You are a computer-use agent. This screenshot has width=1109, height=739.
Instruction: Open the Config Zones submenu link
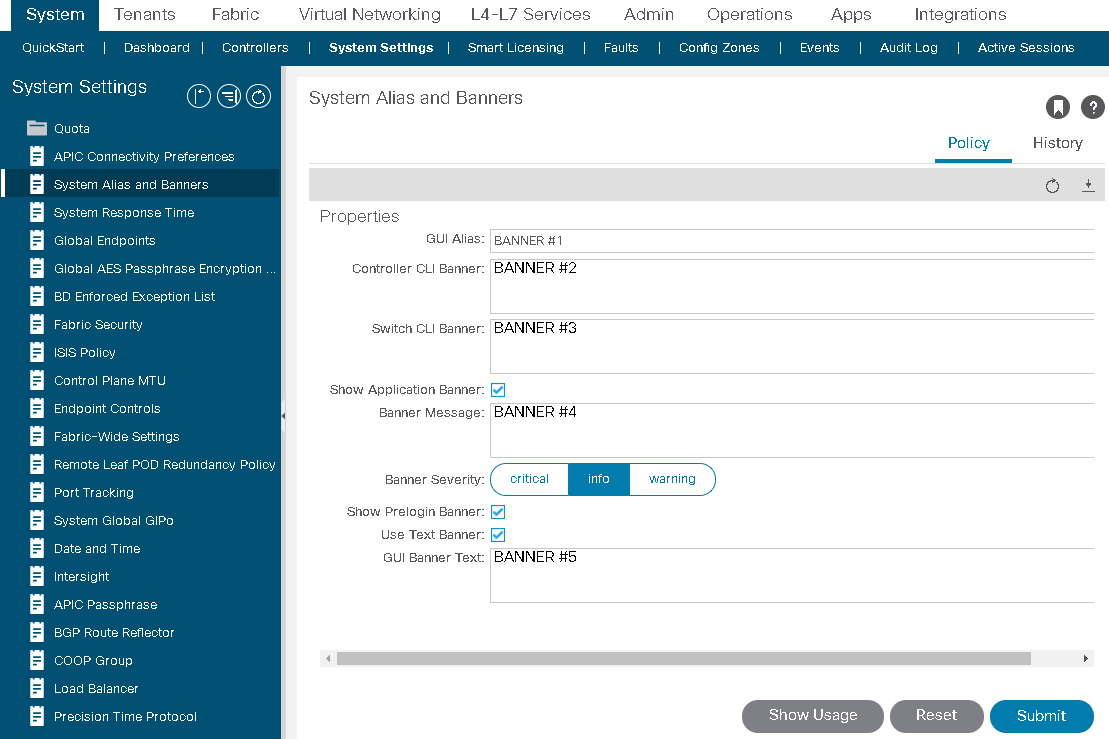719,47
